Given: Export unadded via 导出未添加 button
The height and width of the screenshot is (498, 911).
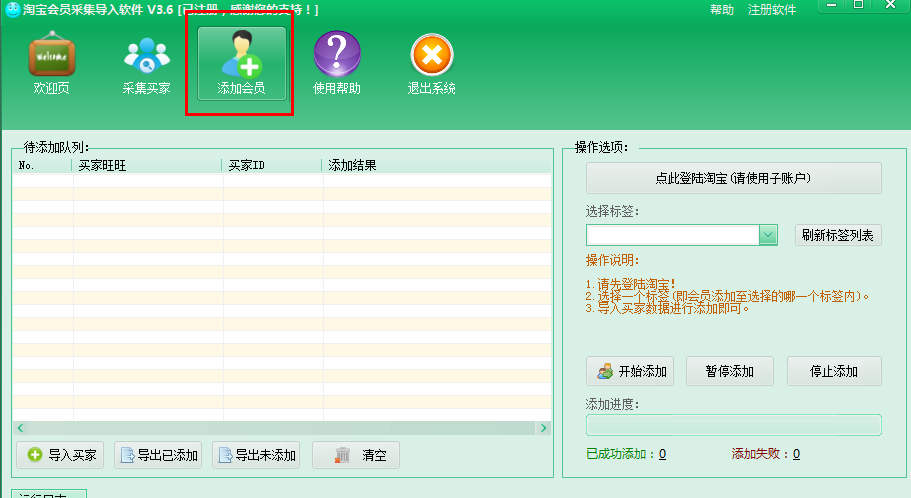Looking at the screenshot, I should [256, 455].
